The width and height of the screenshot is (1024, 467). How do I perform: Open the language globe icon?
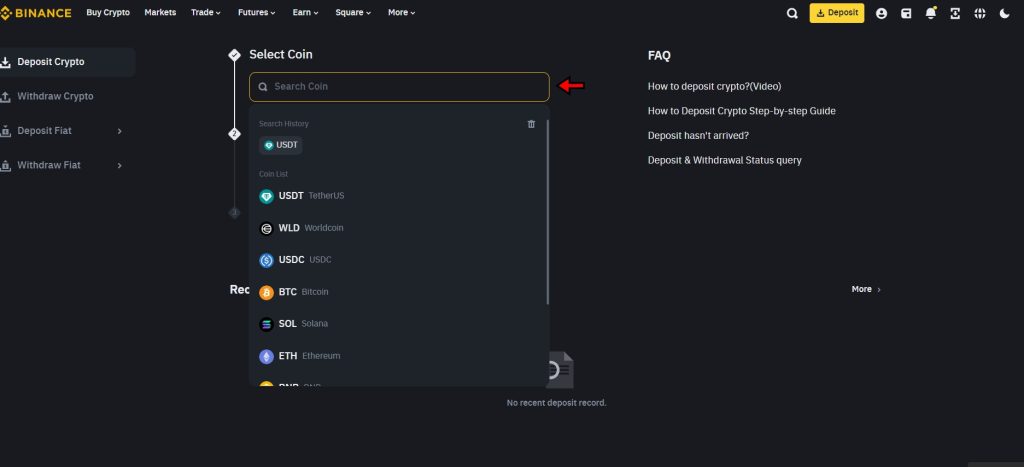[x=980, y=13]
